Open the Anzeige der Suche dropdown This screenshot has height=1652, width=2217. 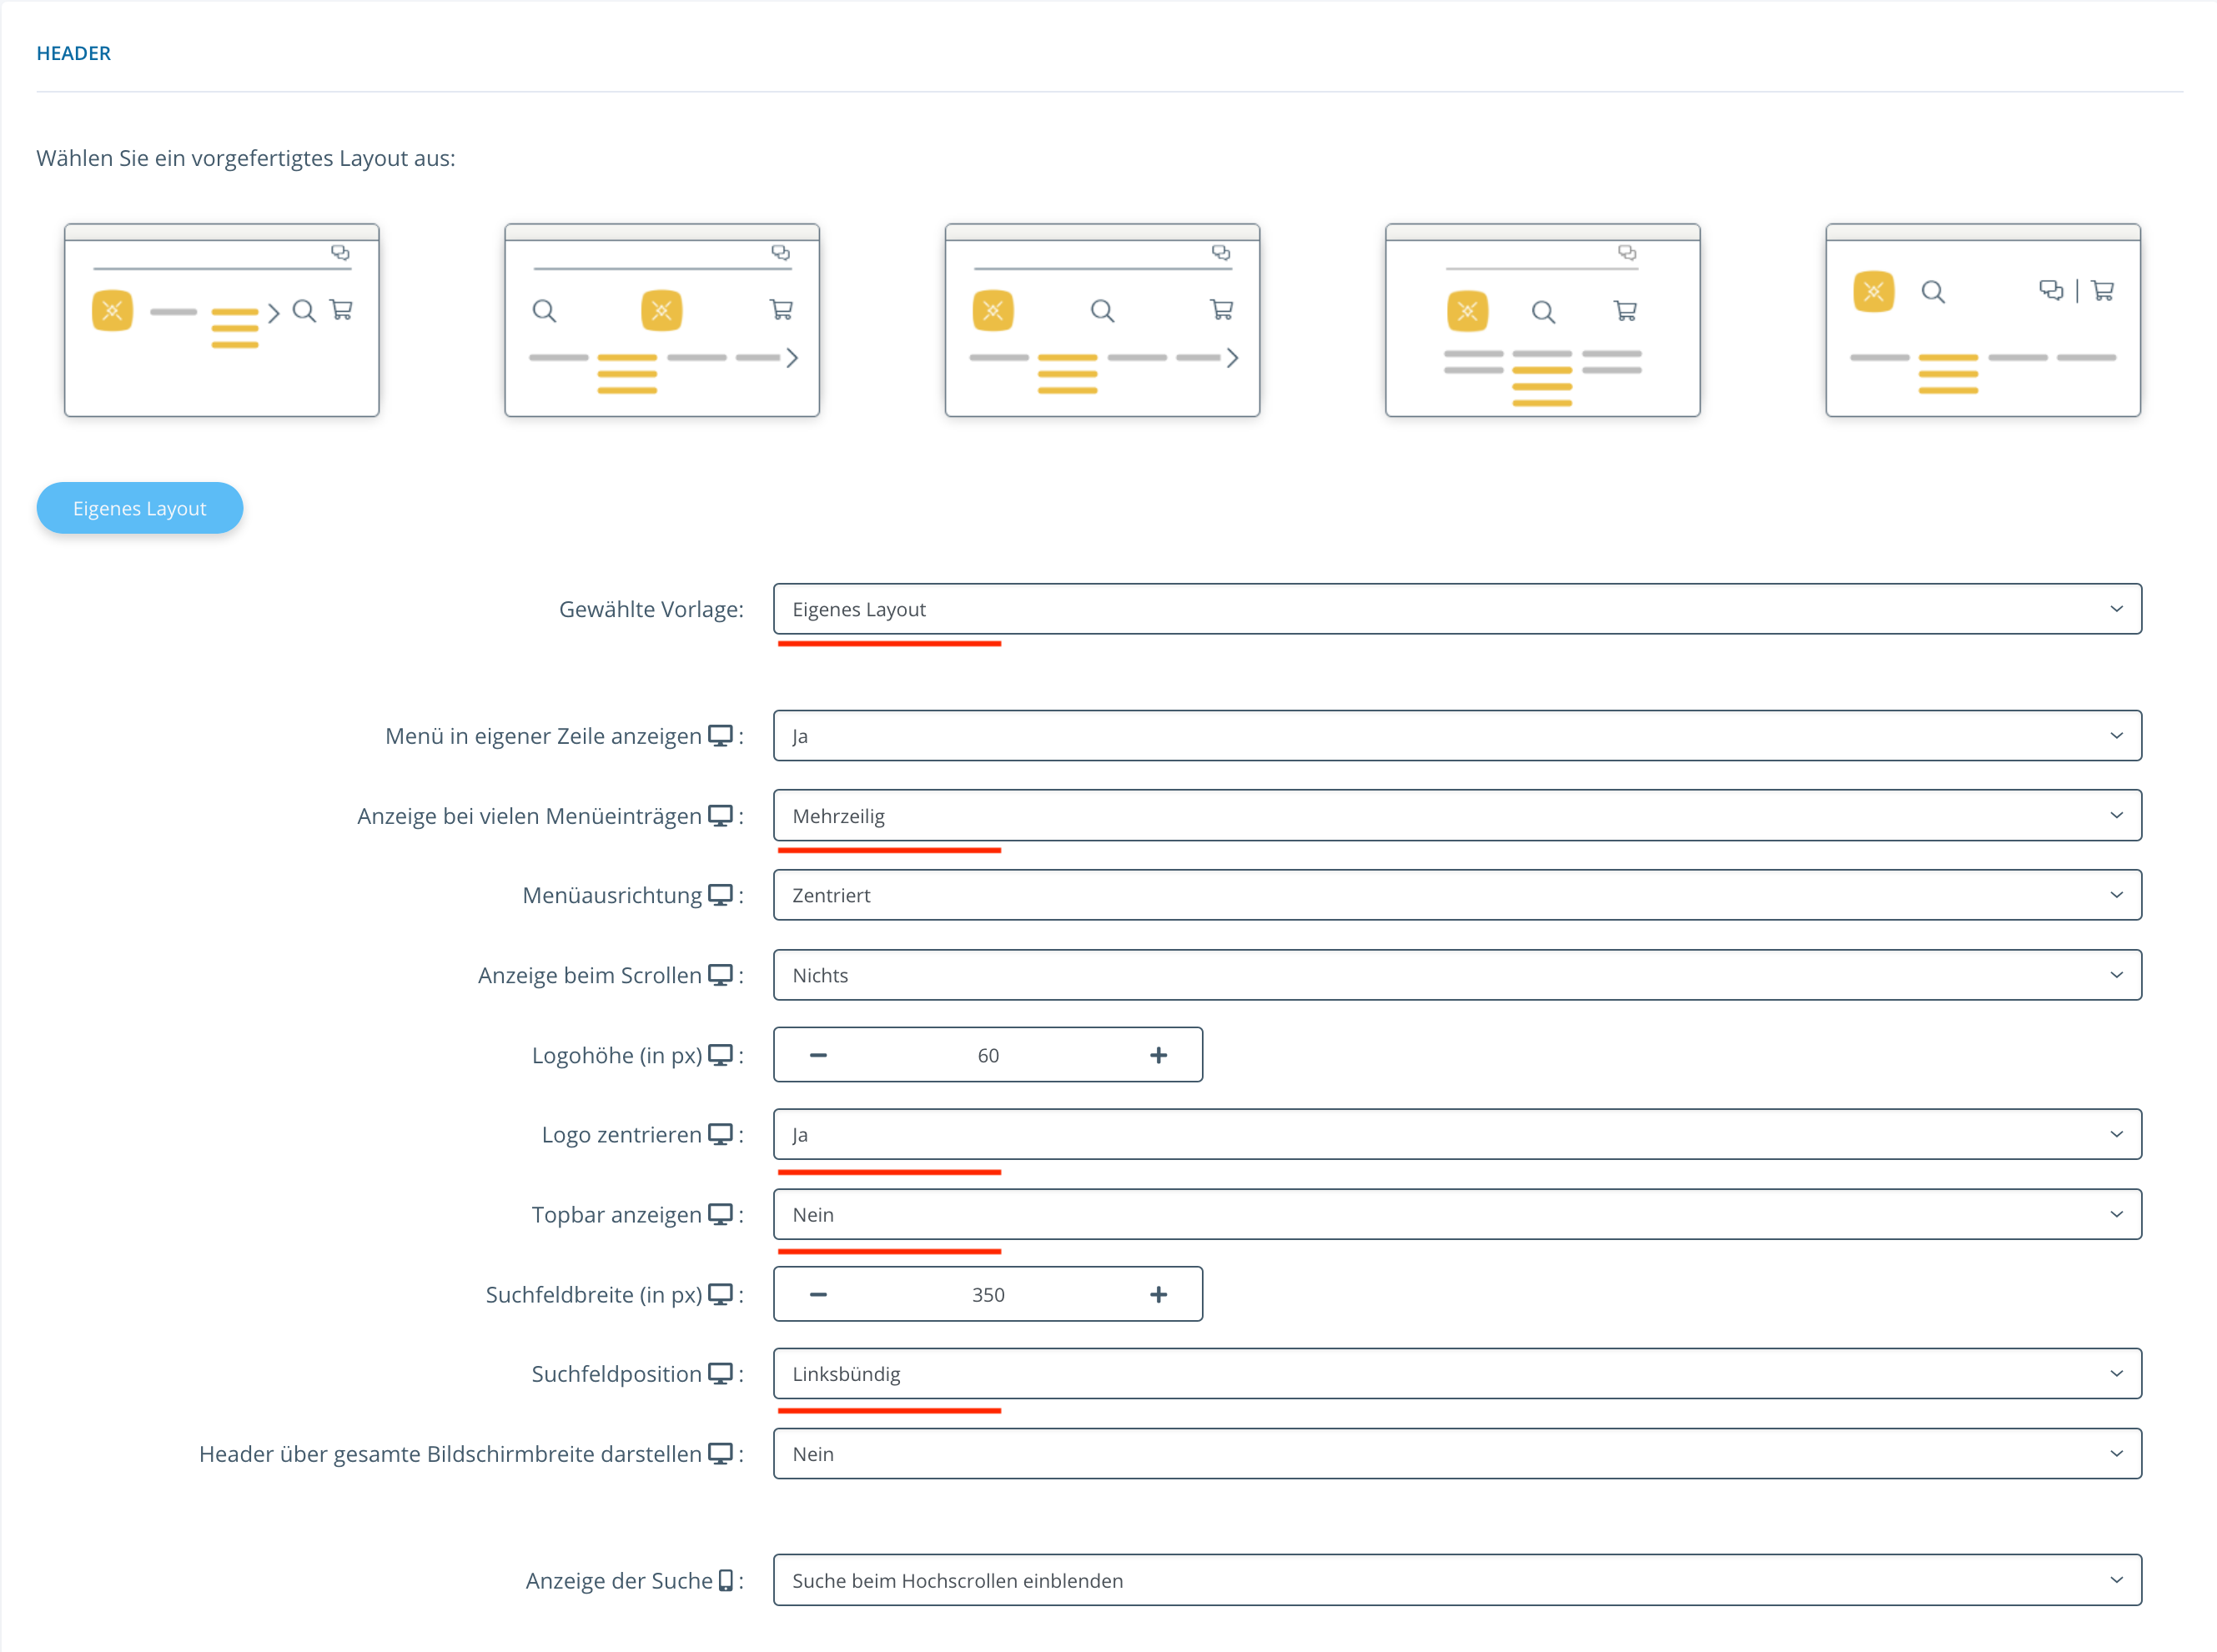(x=1457, y=1580)
